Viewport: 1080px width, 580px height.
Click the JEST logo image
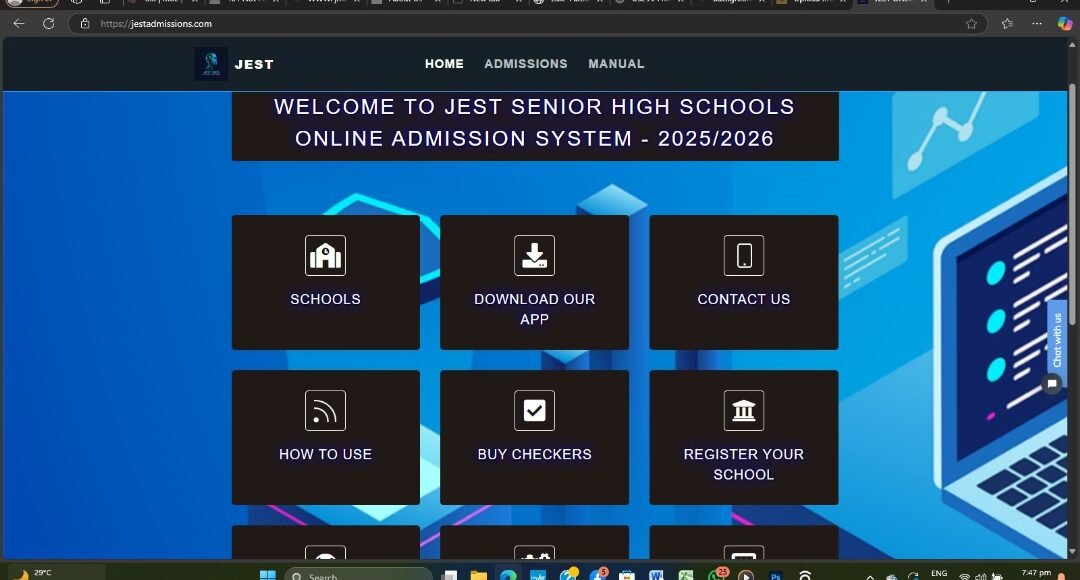pos(211,64)
